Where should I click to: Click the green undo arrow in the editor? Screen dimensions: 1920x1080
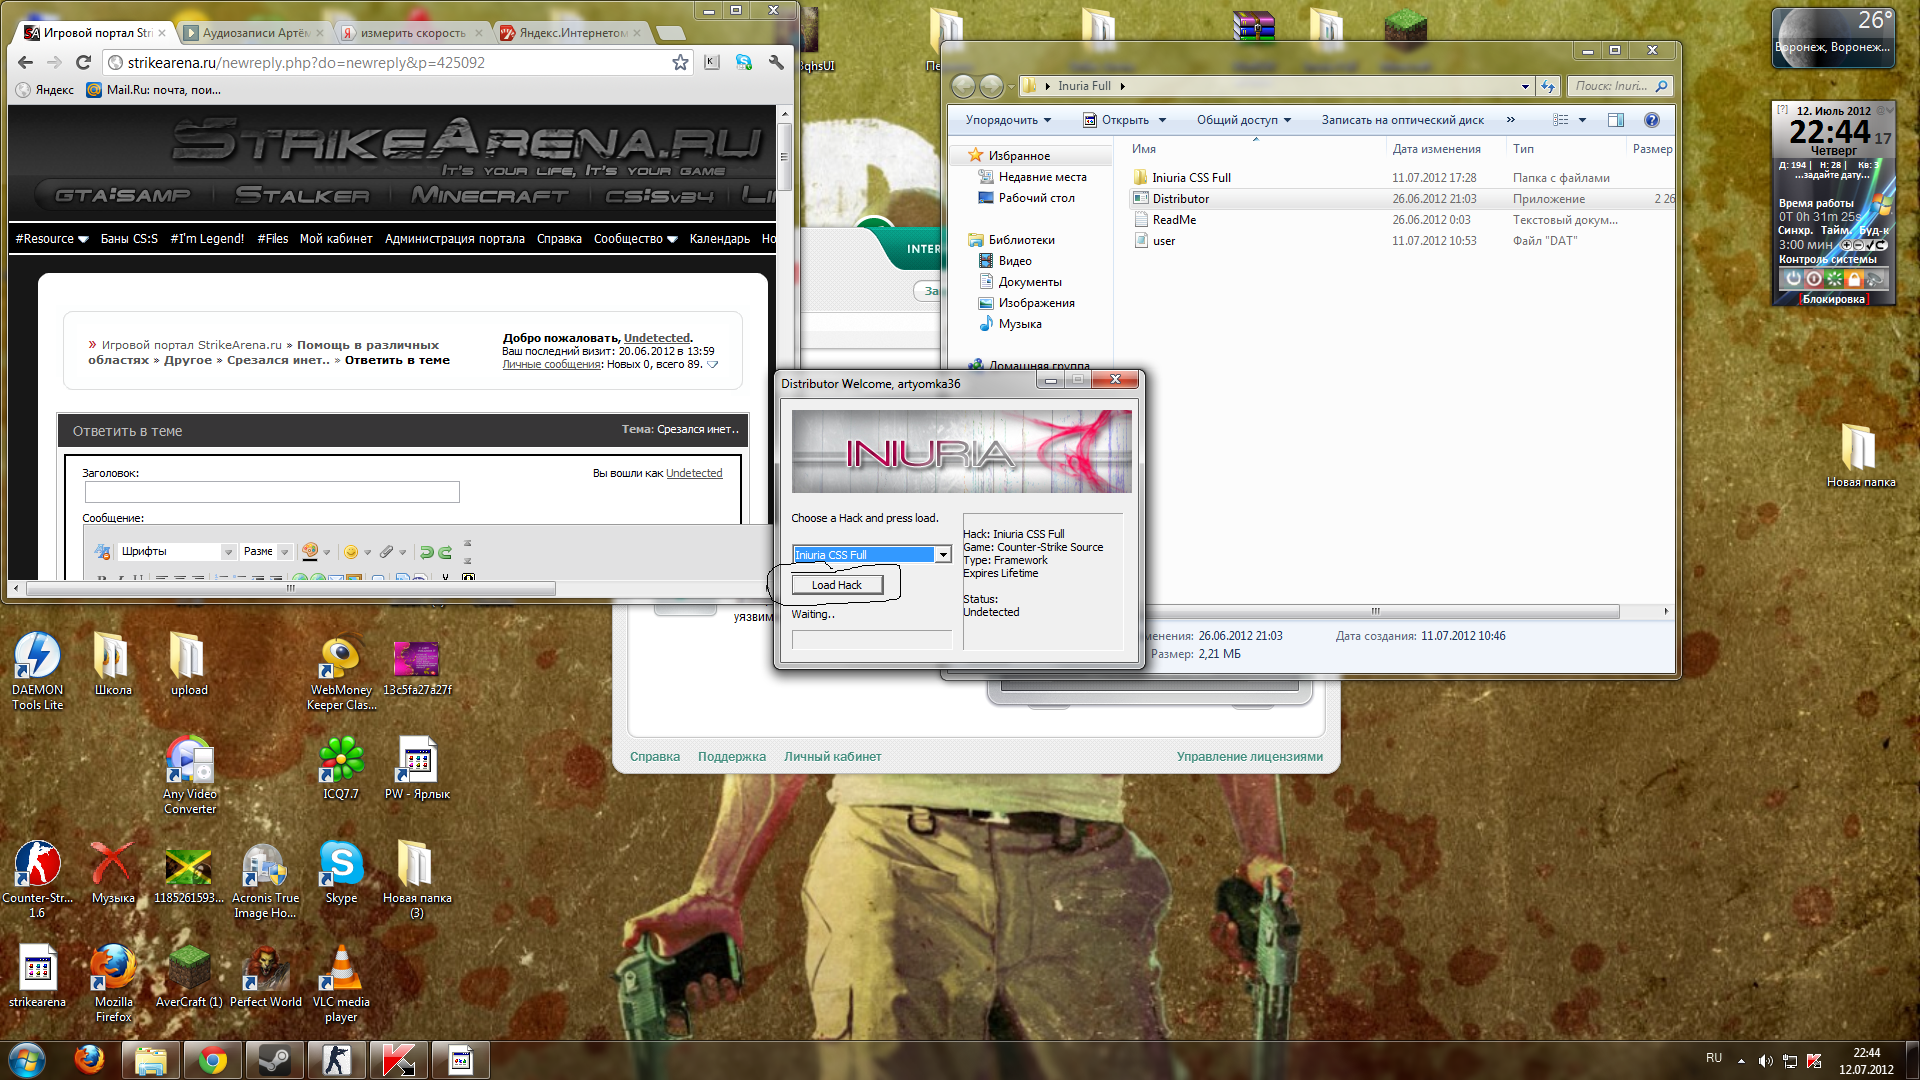(427, 552)
